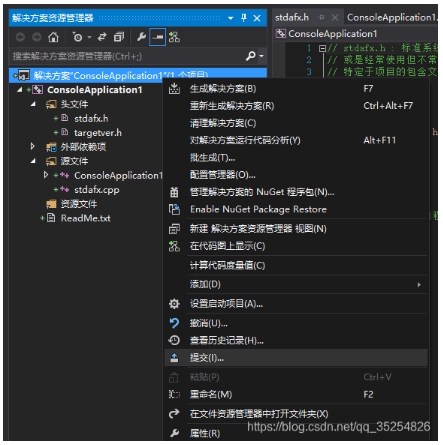This screenshot has width=443, height=445.
Task: Select the 源文件 folder
Action: (74, 161)
